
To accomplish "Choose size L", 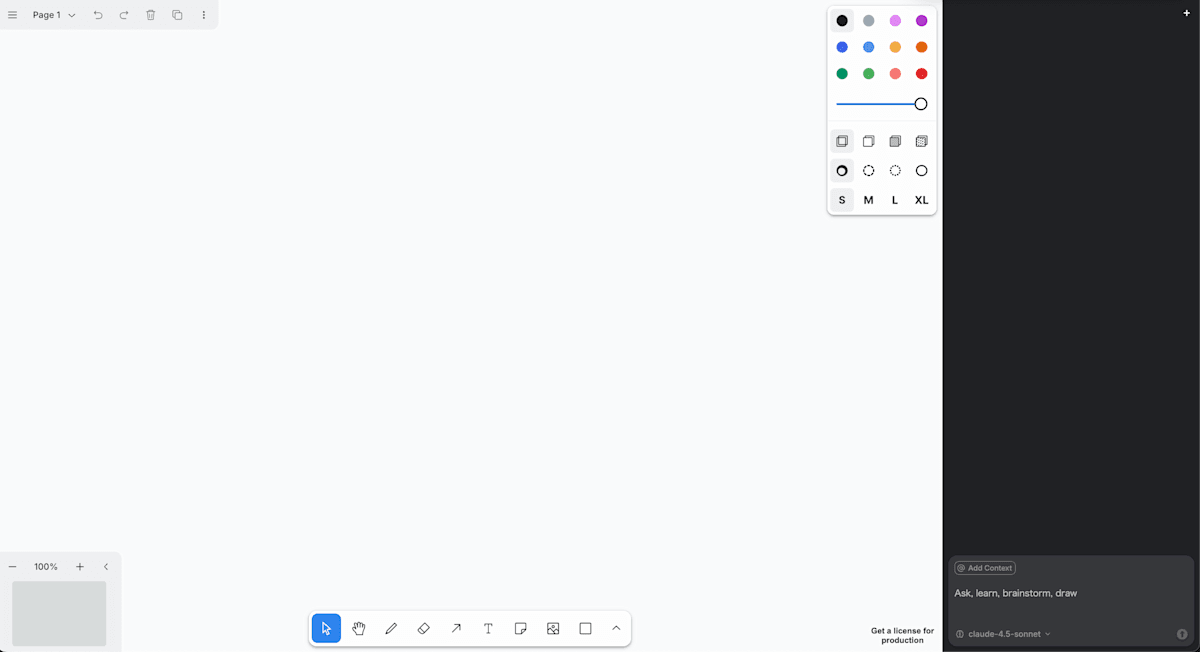I will 895,200.
